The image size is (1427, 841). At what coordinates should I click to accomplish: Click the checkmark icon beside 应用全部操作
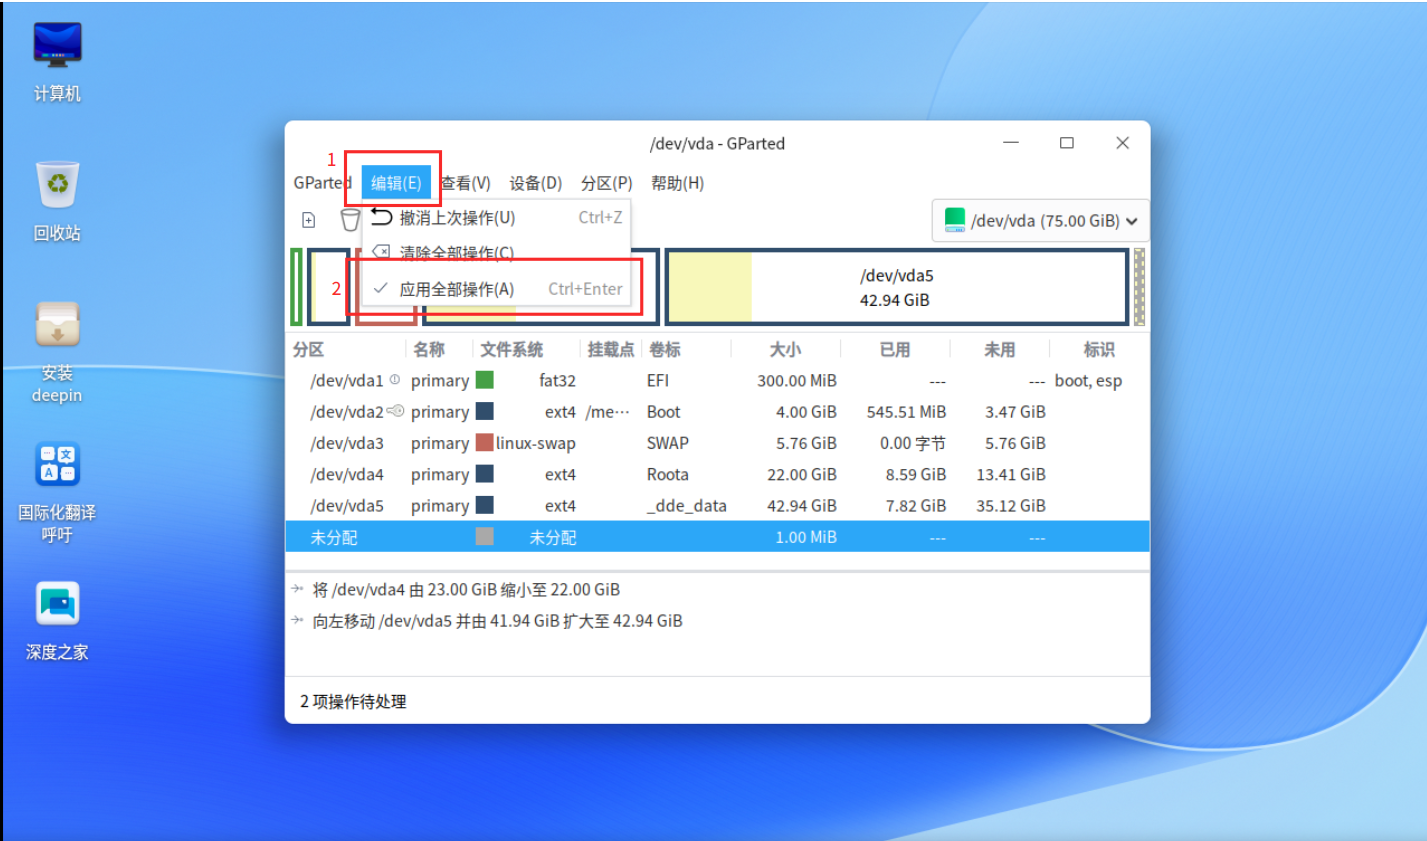click(381, 288)
